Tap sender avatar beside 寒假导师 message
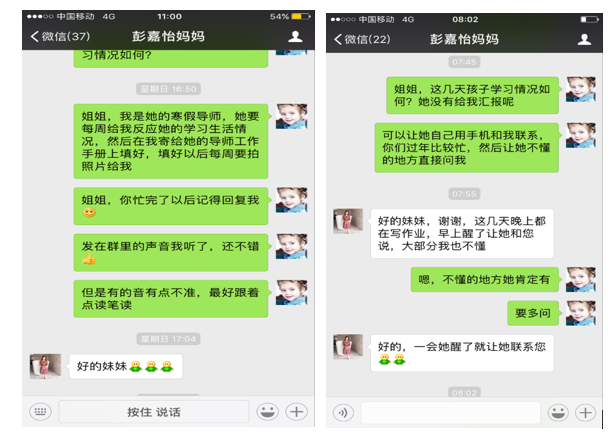Viewport: 615px width, 434px height. pyautogui.click(x=291, y=116)
